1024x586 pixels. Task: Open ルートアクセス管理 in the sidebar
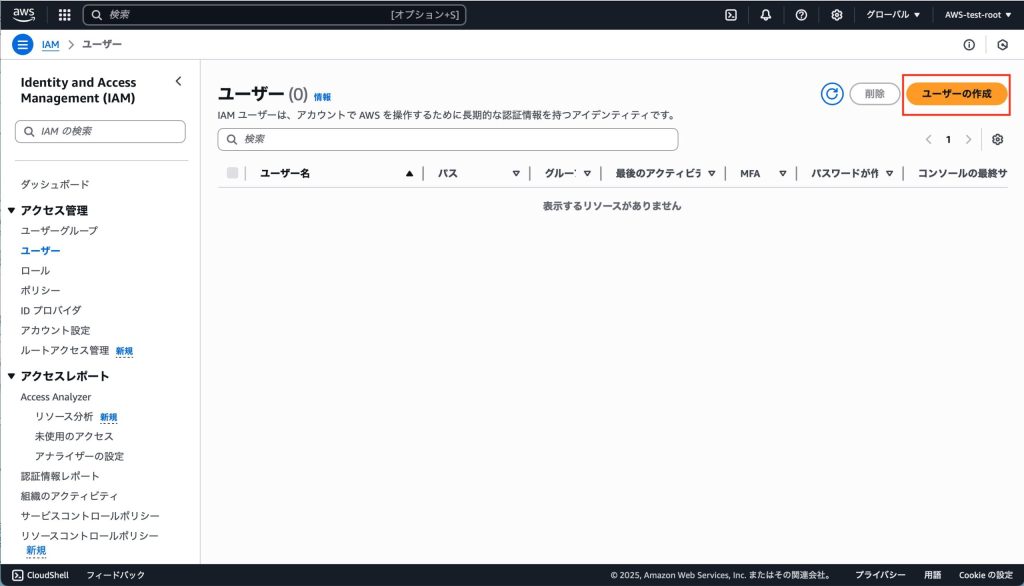65,350
